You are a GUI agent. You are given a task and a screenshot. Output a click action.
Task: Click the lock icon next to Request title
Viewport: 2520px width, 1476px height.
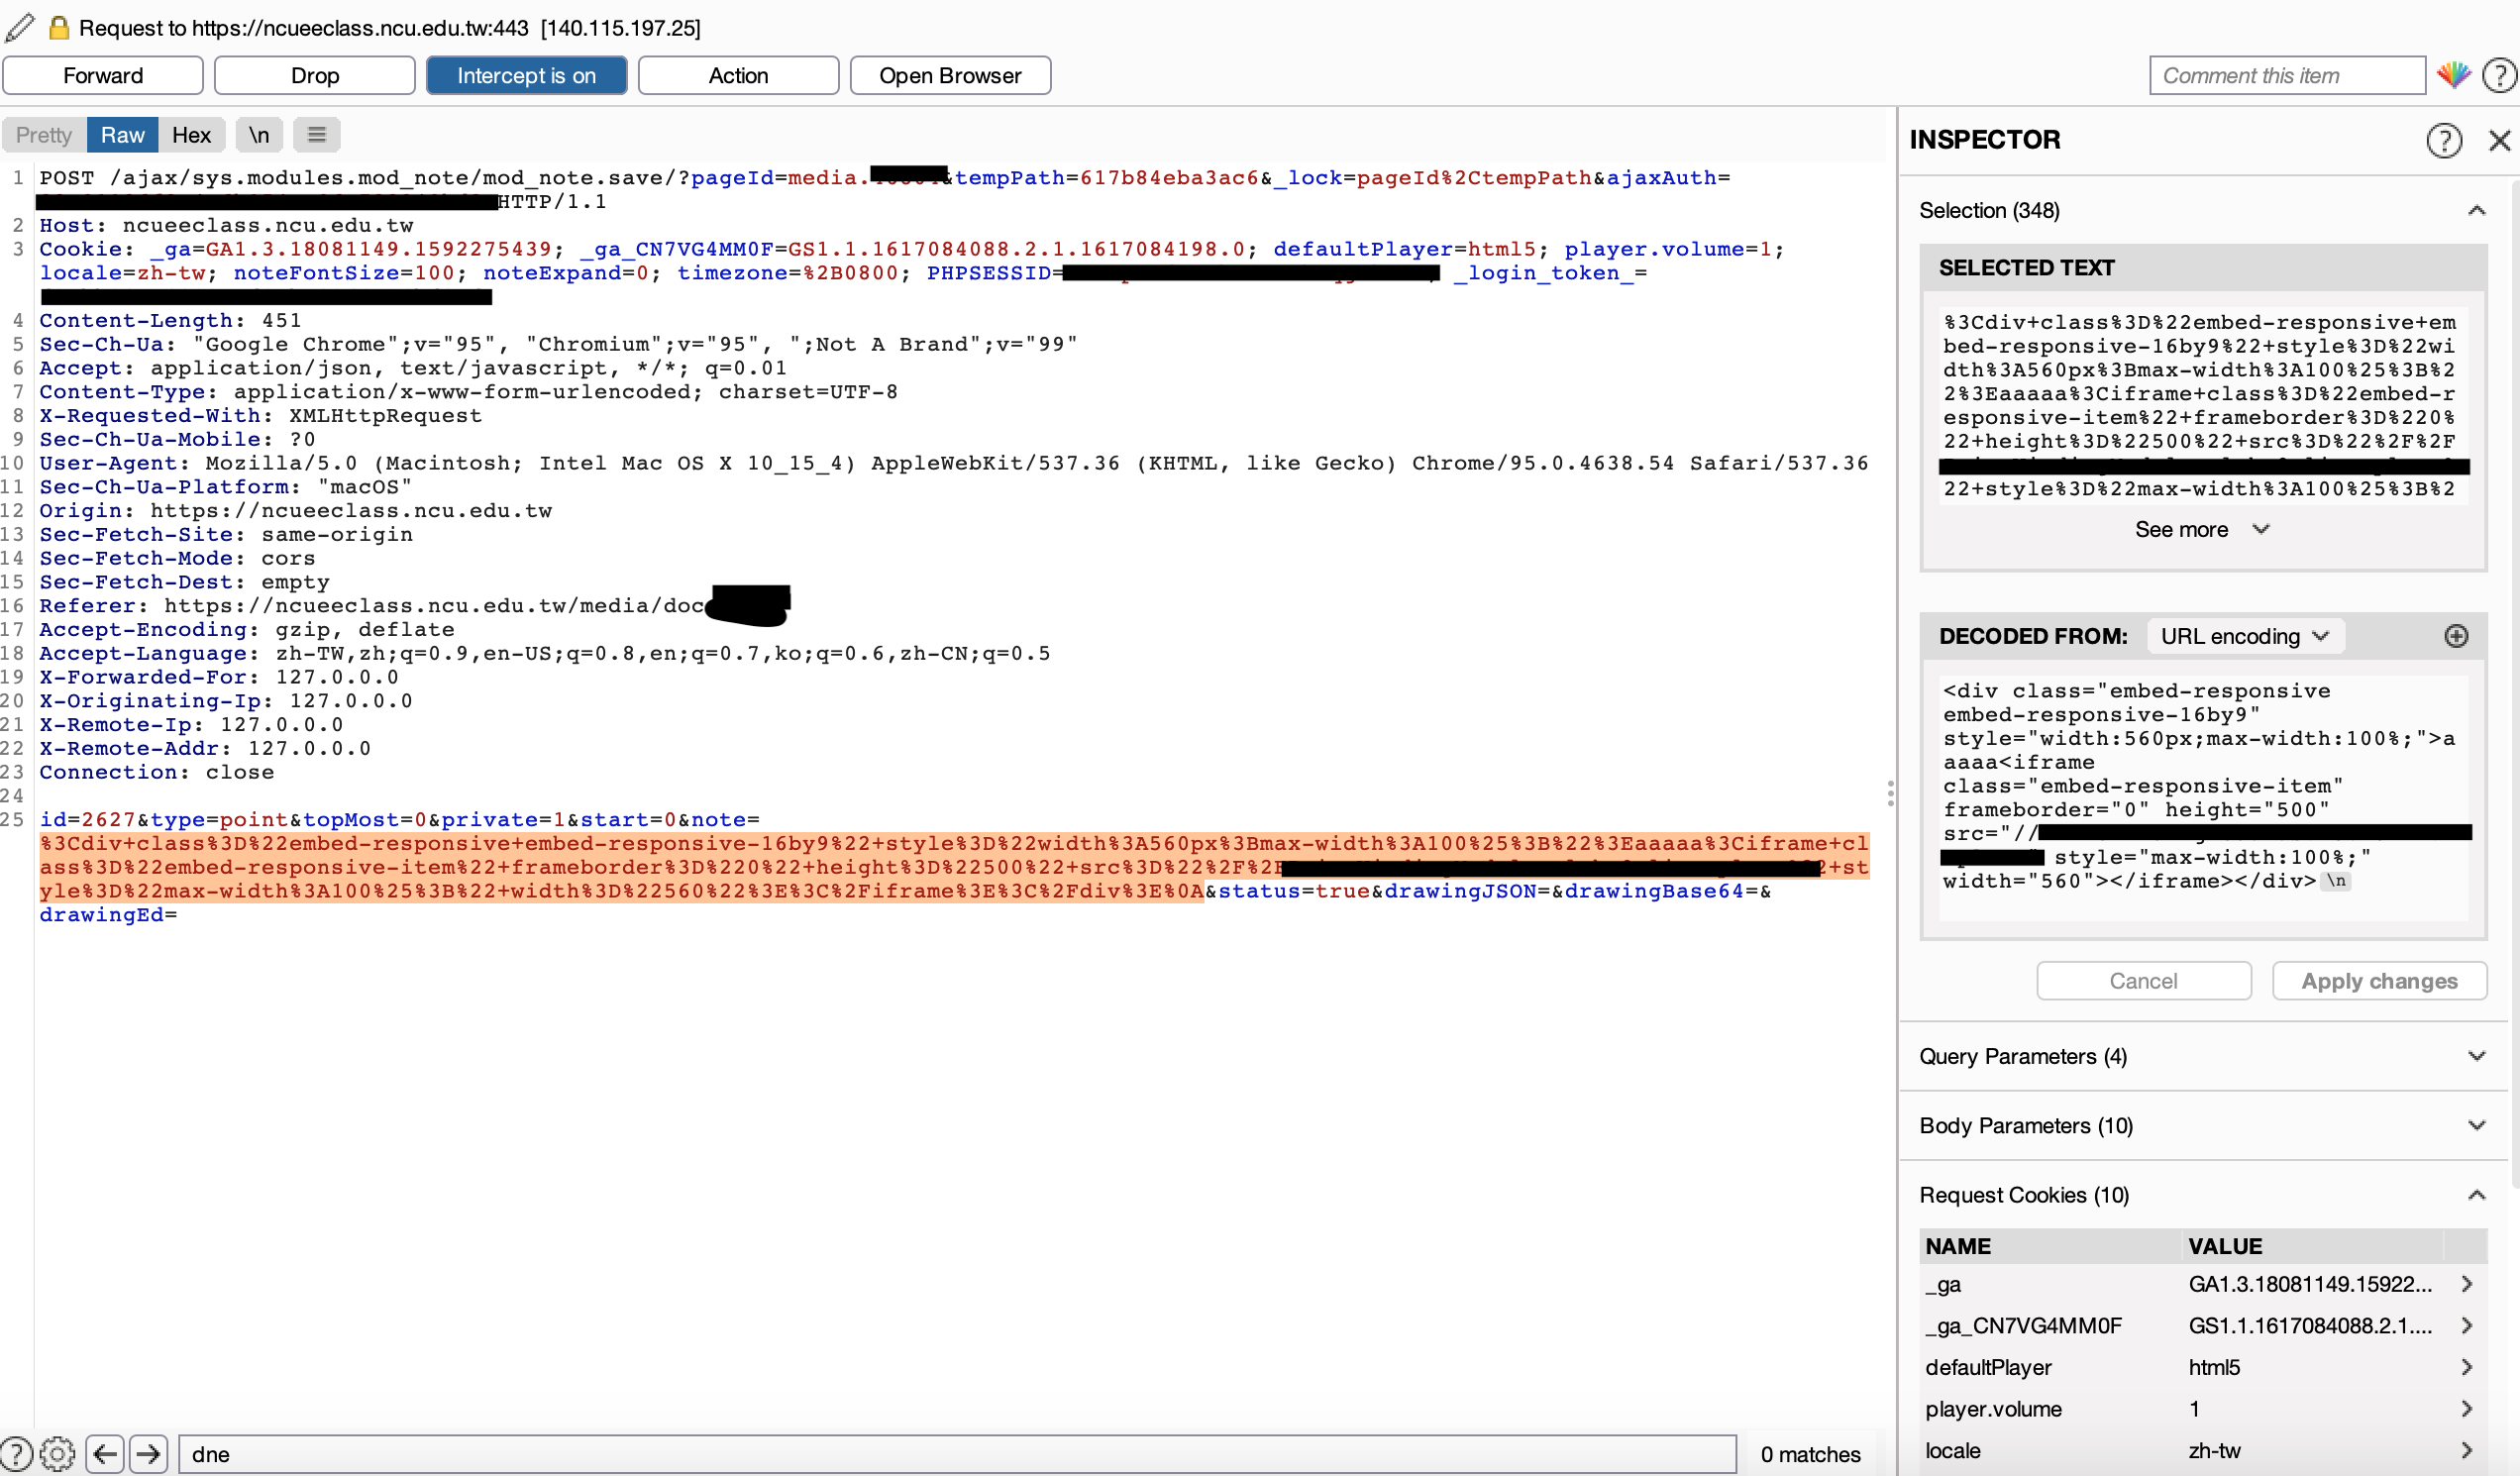click(x=59, y=27)
